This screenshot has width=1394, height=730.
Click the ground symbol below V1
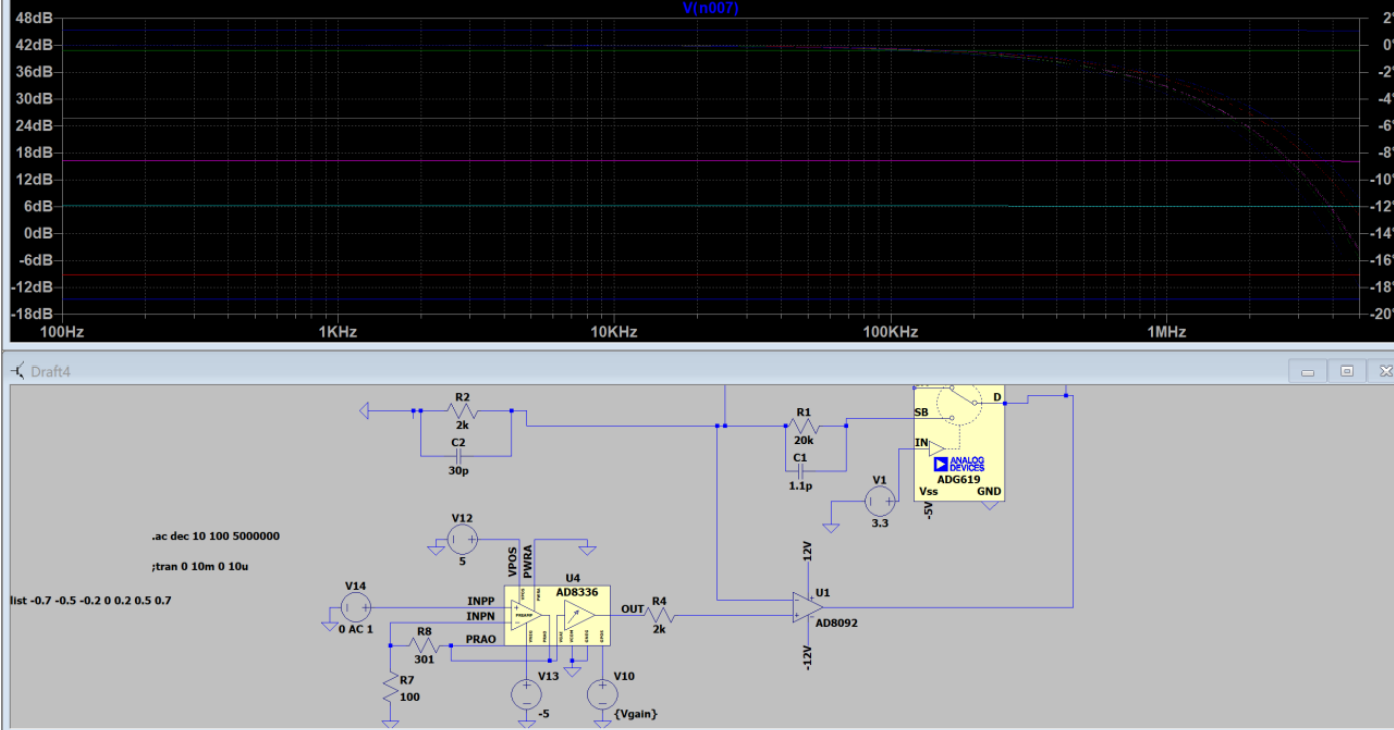tap(831, 527)
